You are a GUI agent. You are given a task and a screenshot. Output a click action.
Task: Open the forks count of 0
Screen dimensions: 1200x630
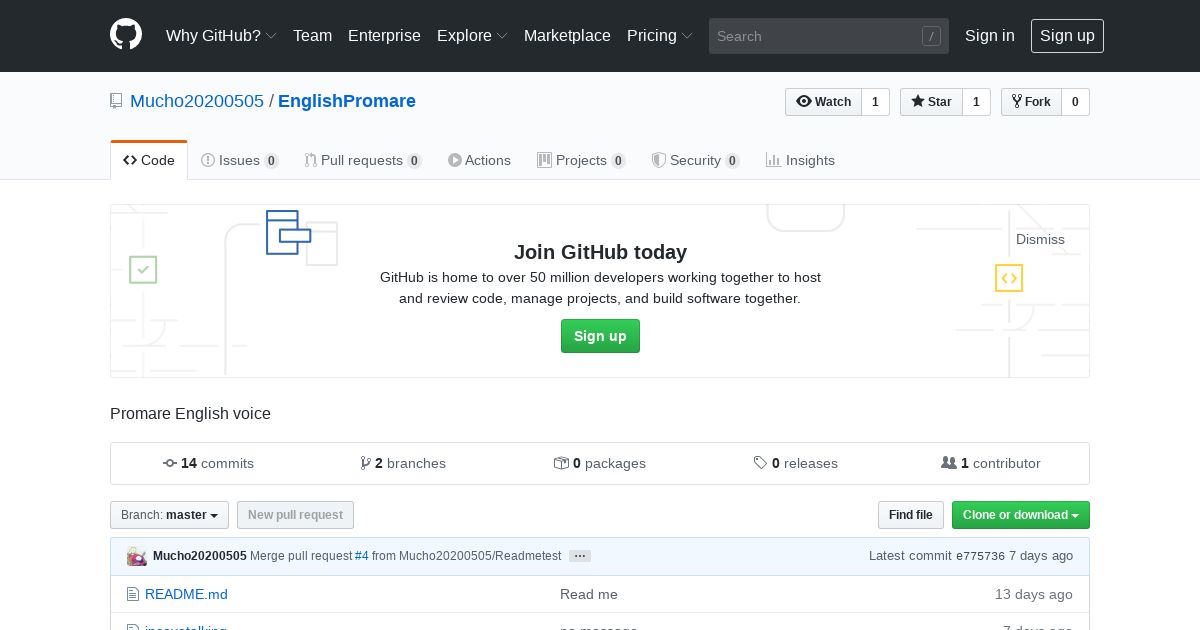click(1075, 102)
